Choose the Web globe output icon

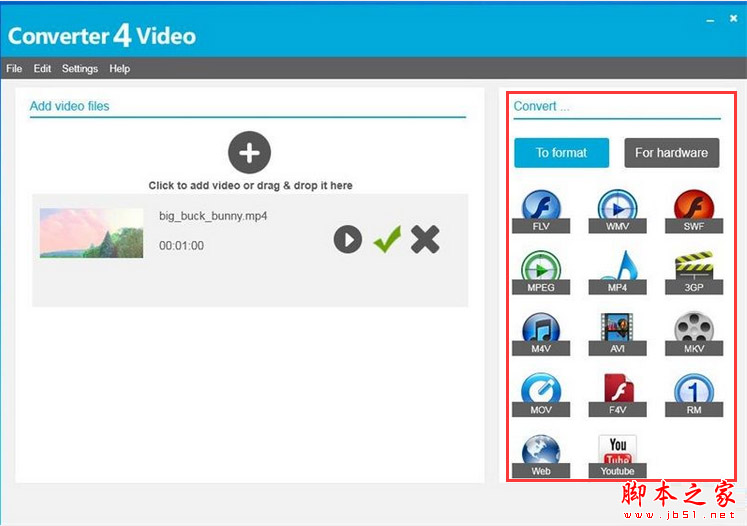point(541,456)
